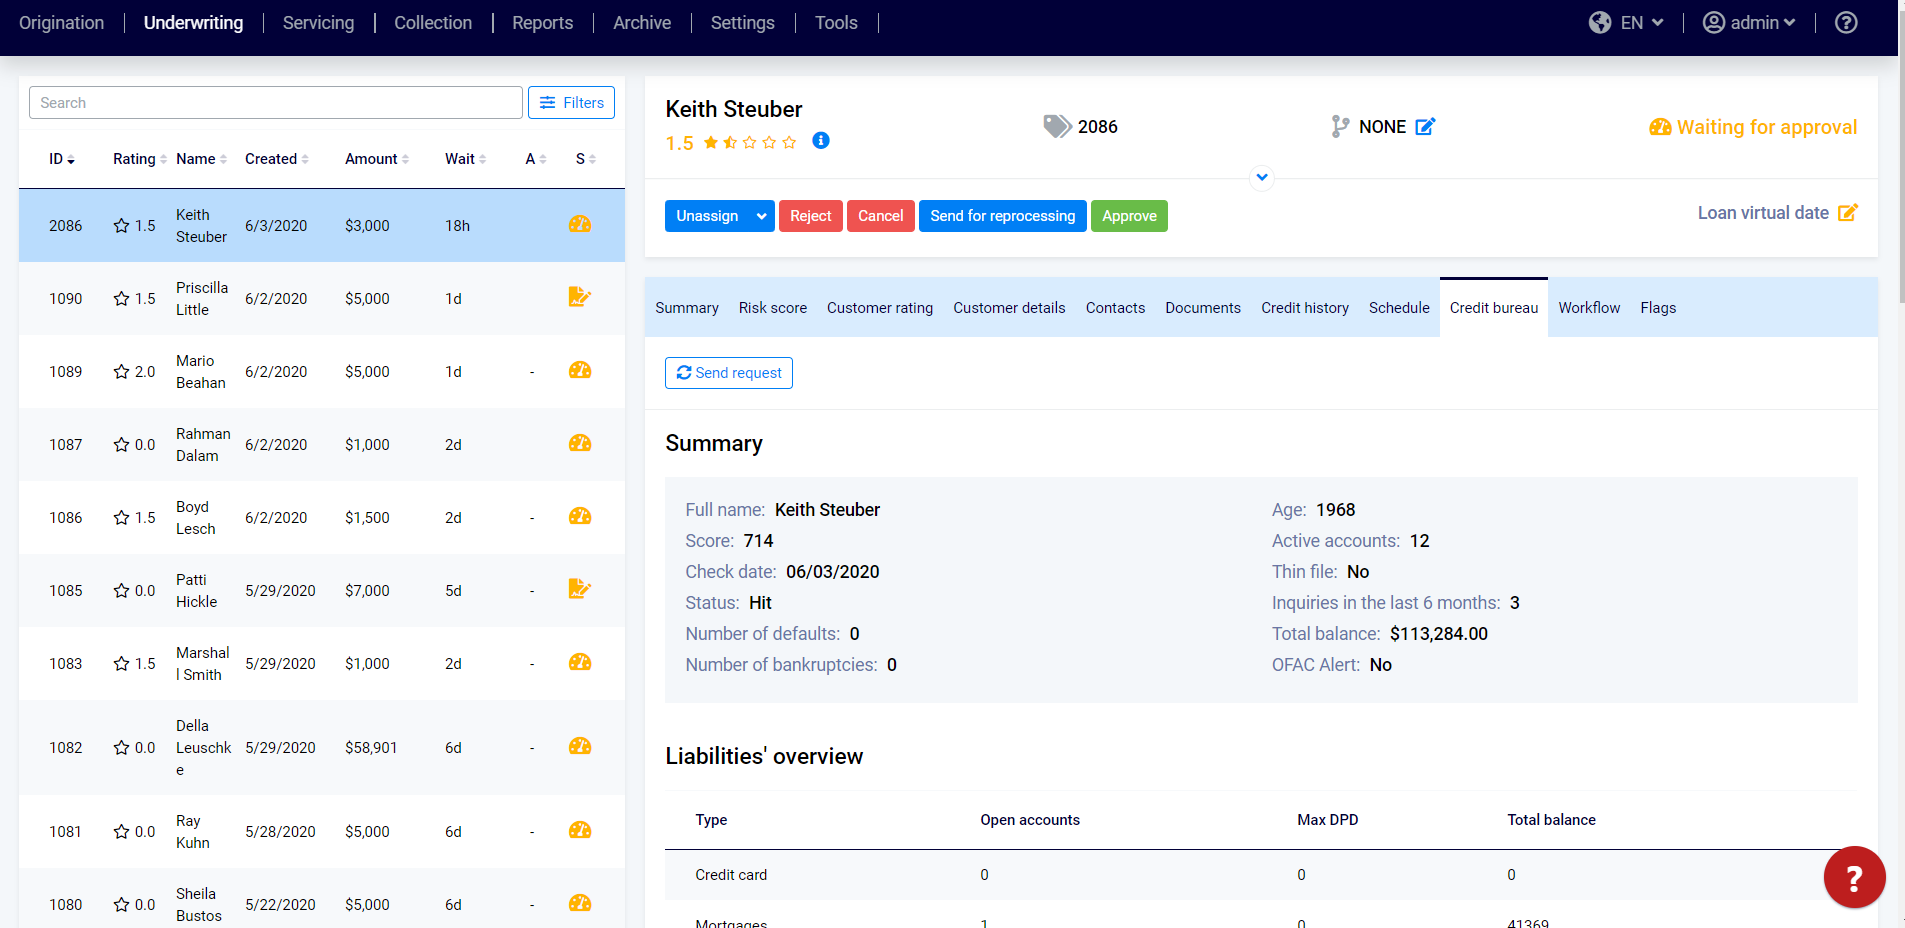Open the Origination menu
This screenshot has width=1905, height=928.
(x=61, y=22)
